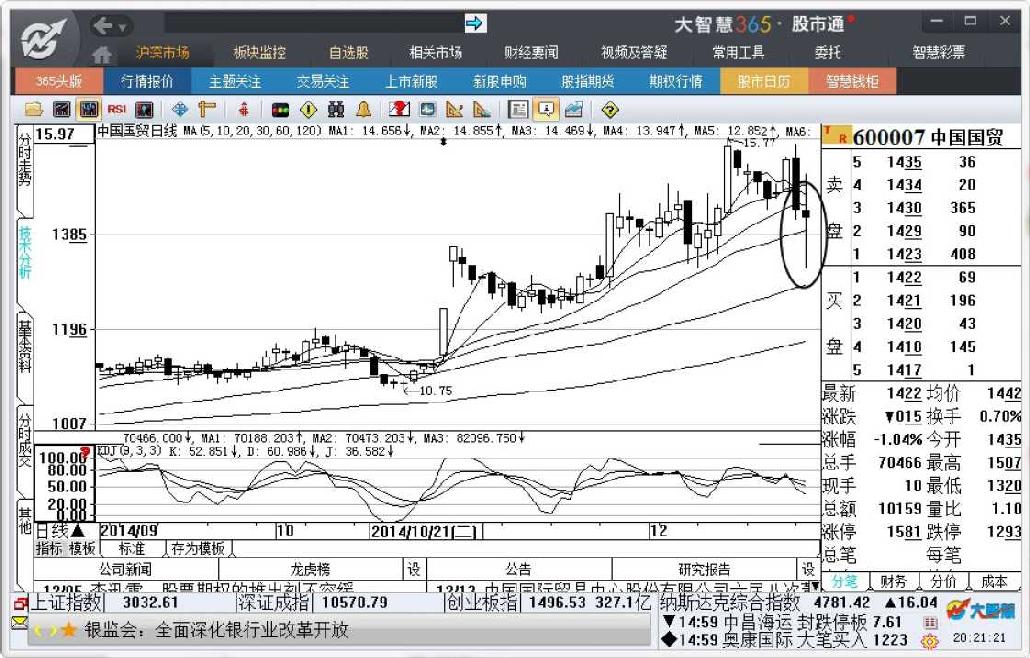The width and height of the screenshot is (1030, 658).
Task: Open the 财经要闻 menu
Action: 531,52
